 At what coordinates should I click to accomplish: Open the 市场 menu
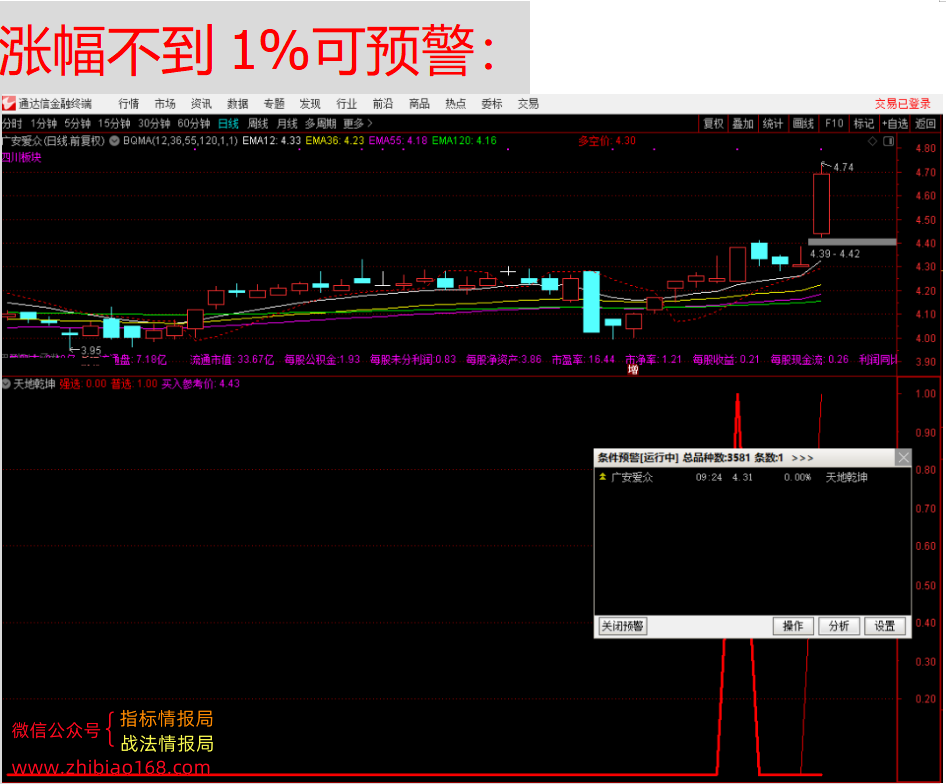(x=165, y=104)
